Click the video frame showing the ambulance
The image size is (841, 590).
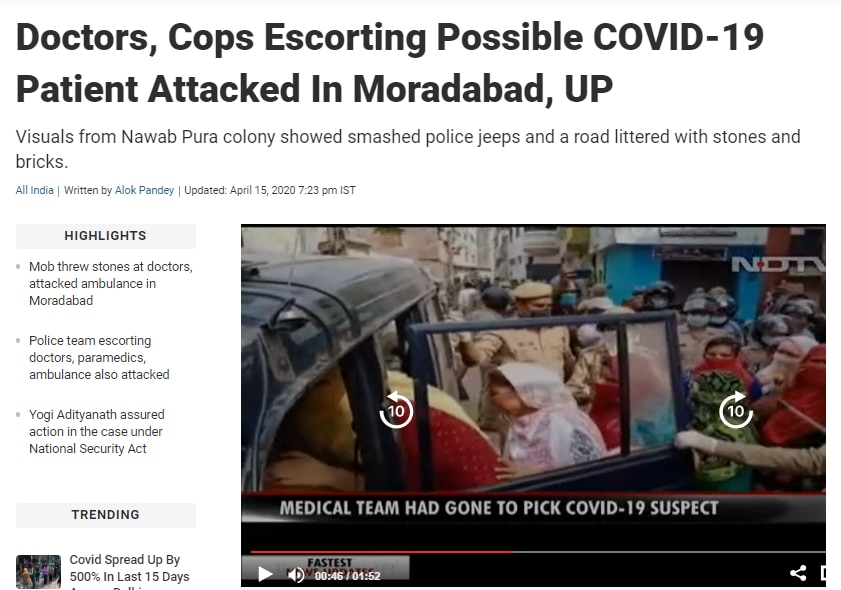click(x=533, y=359)
